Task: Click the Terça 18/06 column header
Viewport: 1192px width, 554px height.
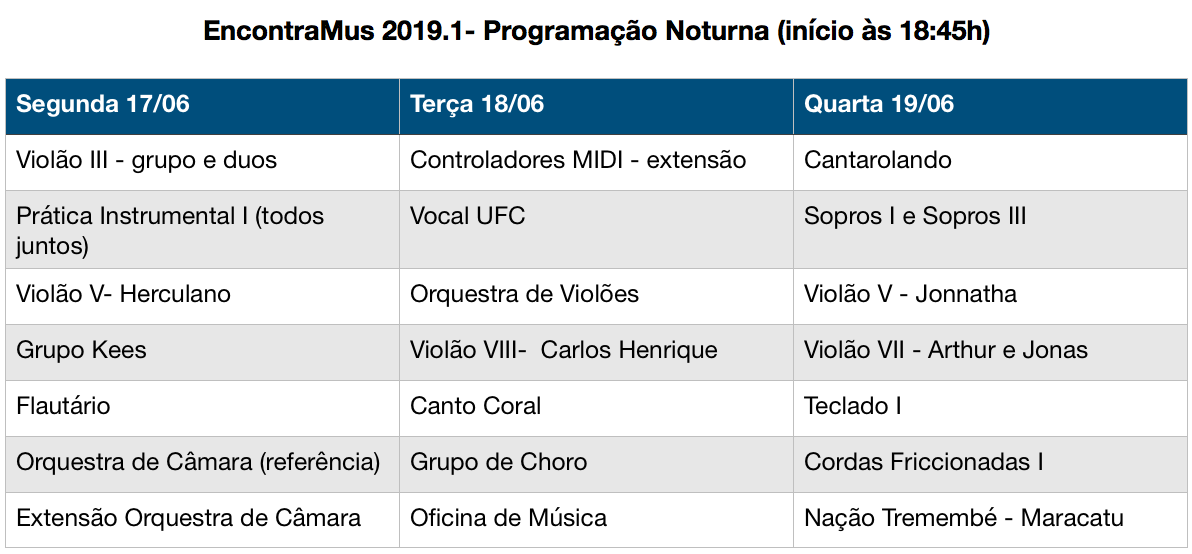Action: click(x=596, y=106)
